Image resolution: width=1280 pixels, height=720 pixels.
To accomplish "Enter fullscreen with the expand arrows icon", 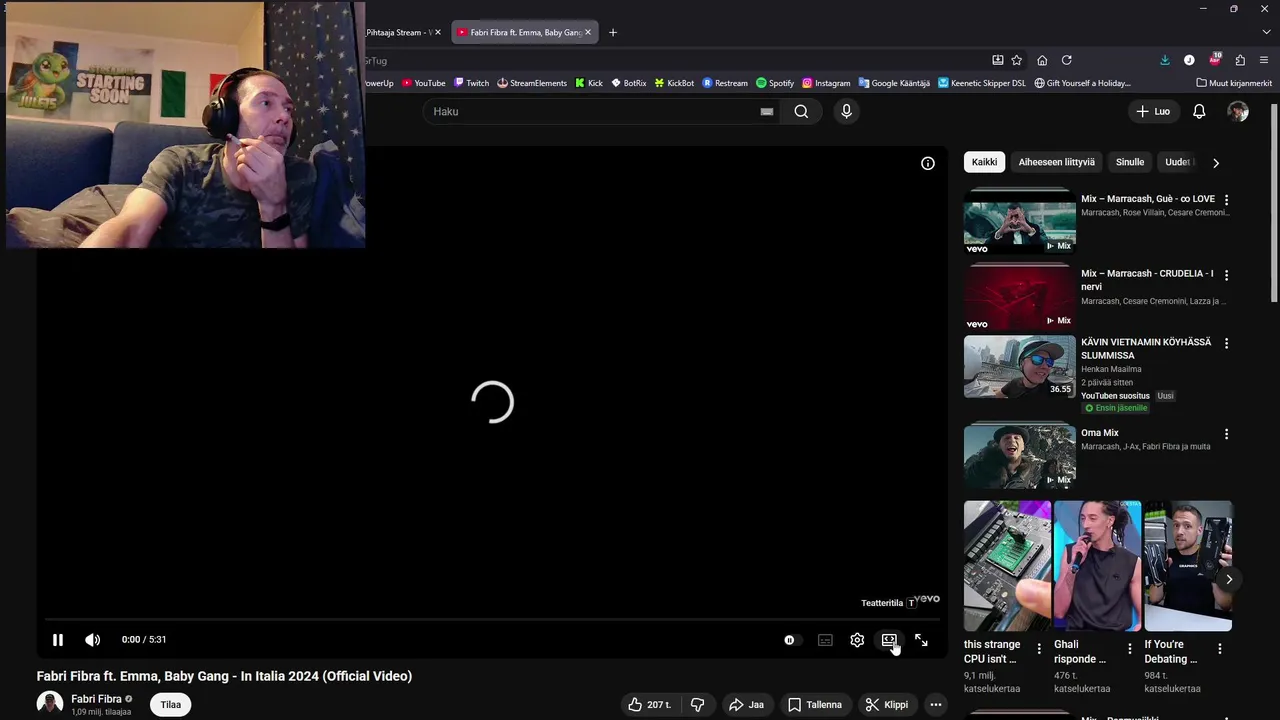I will [x=921, y=640].
